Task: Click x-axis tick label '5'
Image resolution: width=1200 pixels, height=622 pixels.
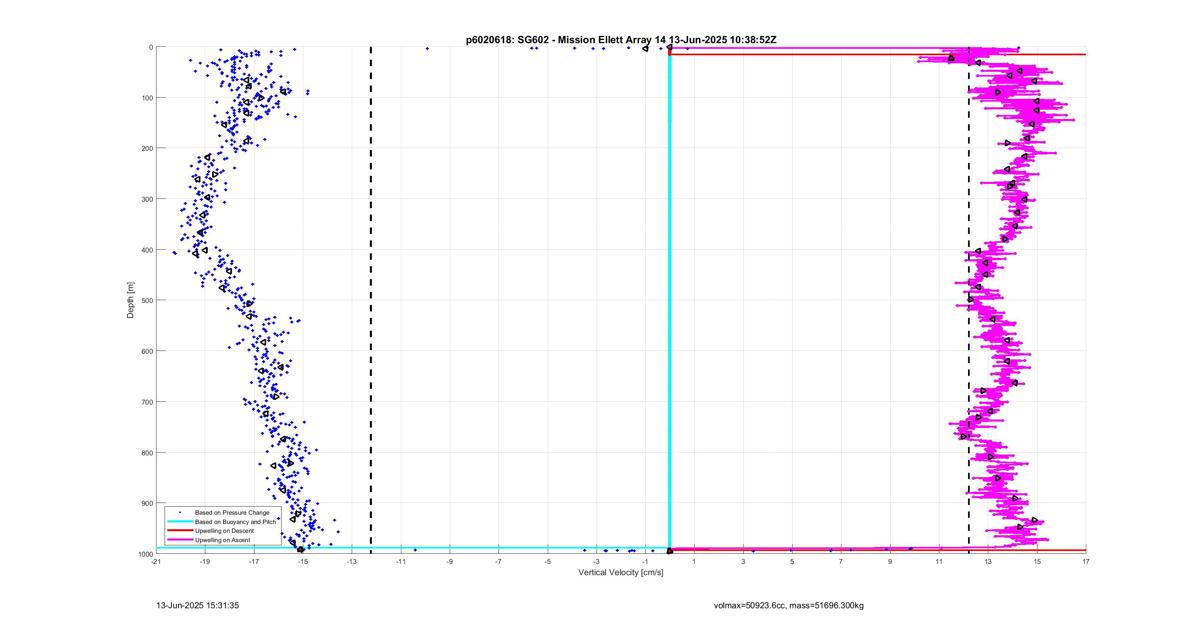Action: click(792, 562)
